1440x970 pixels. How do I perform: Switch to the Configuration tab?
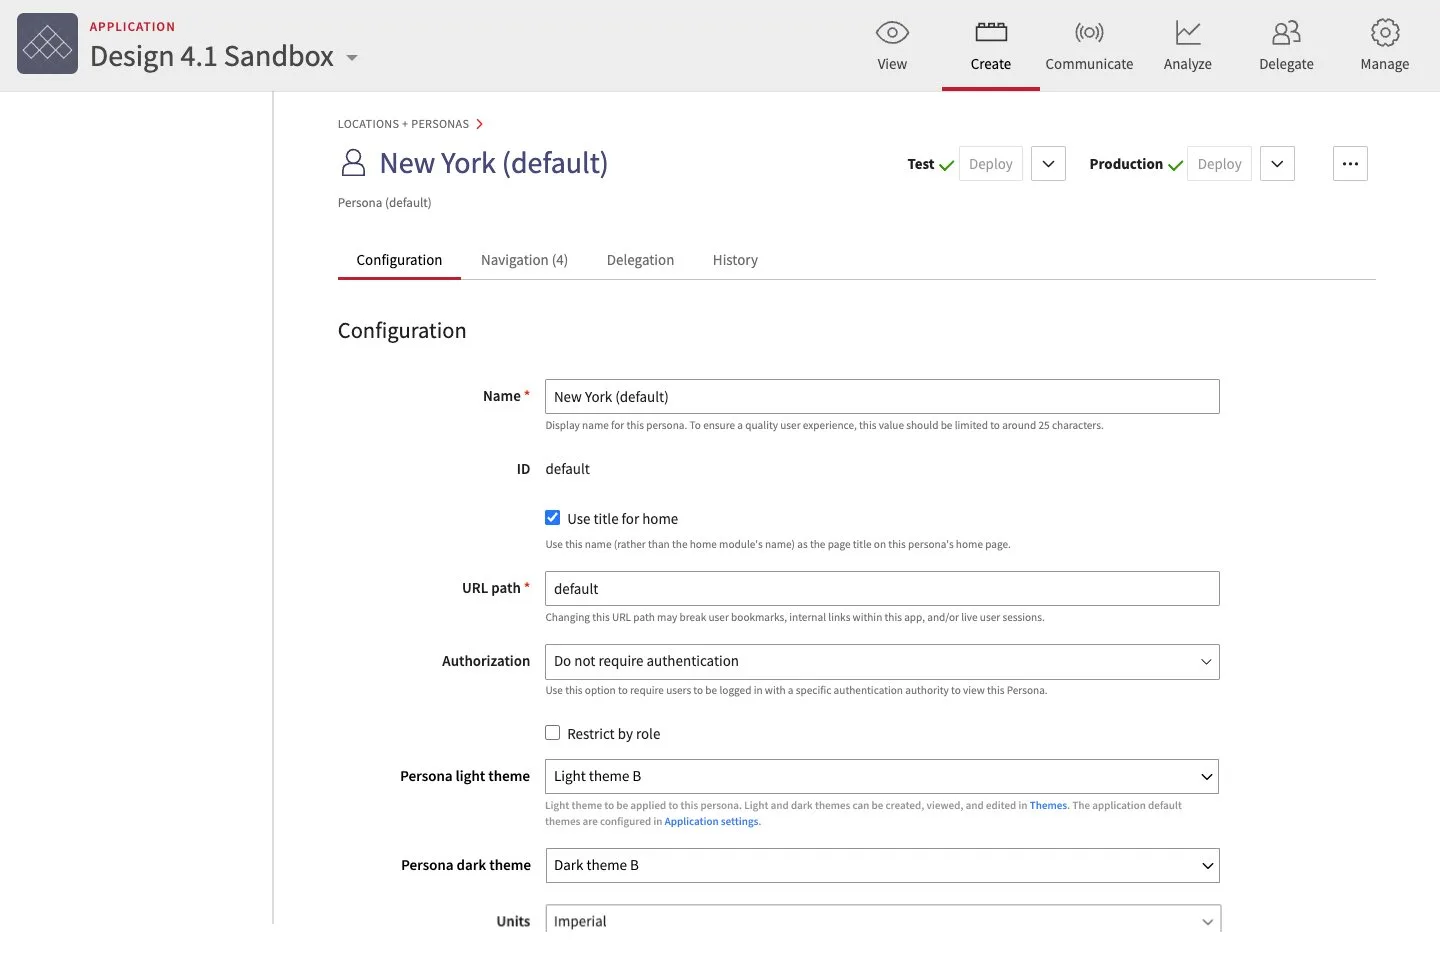(399, 260)
